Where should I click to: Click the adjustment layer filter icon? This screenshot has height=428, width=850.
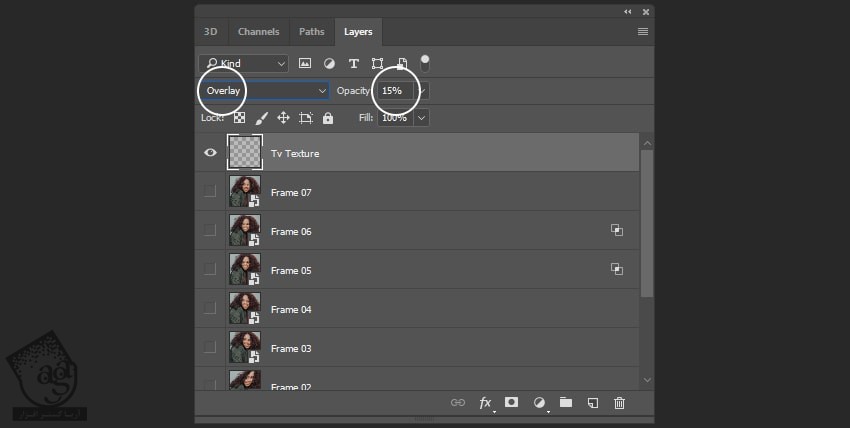click(329, 63)
